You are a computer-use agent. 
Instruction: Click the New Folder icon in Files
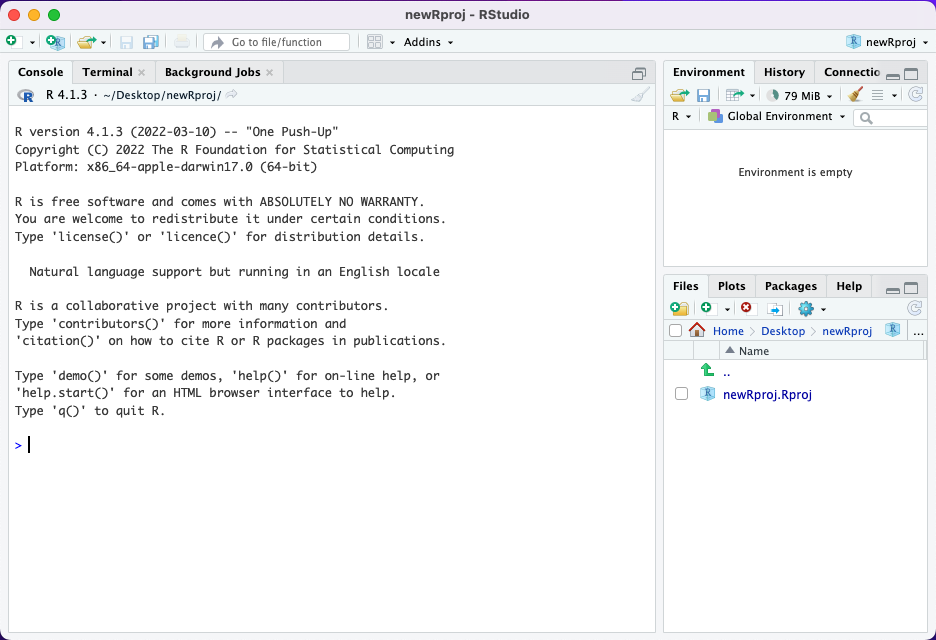[x=679, y=309]
